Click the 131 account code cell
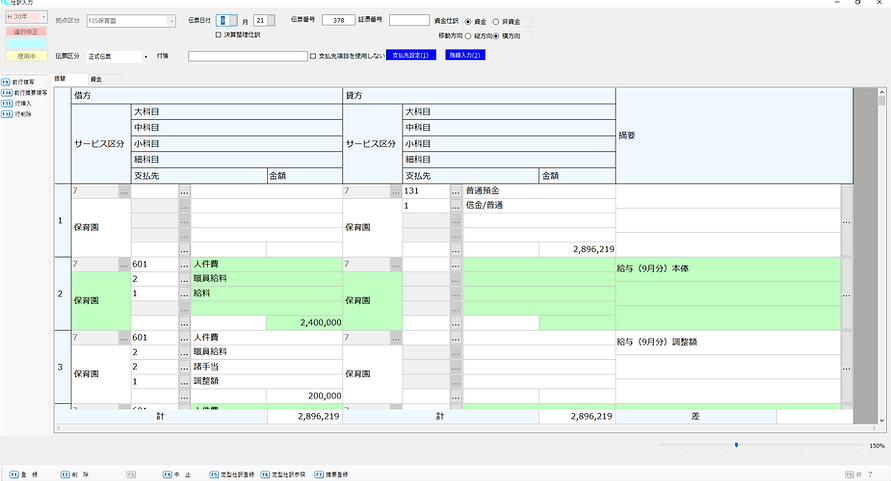 (426, 192)
